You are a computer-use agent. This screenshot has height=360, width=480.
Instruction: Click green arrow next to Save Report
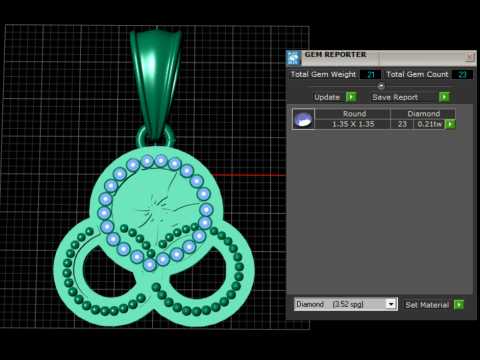click(x=444, y=97)
